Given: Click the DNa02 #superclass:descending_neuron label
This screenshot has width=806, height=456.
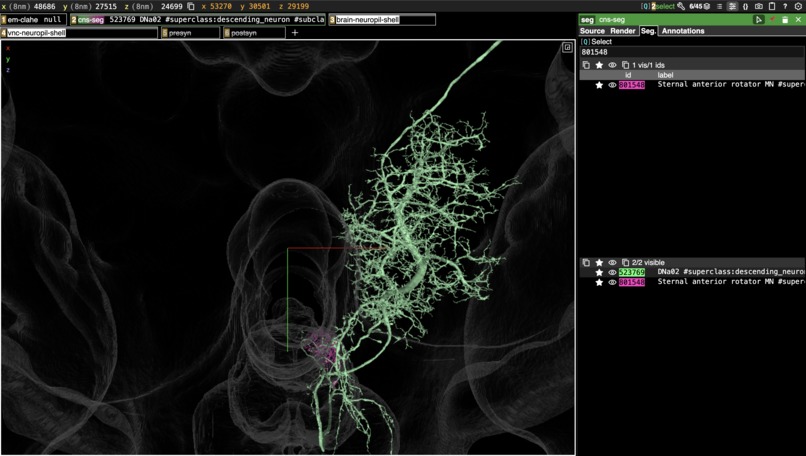Looking at the screenshot, I should point(731,272).
